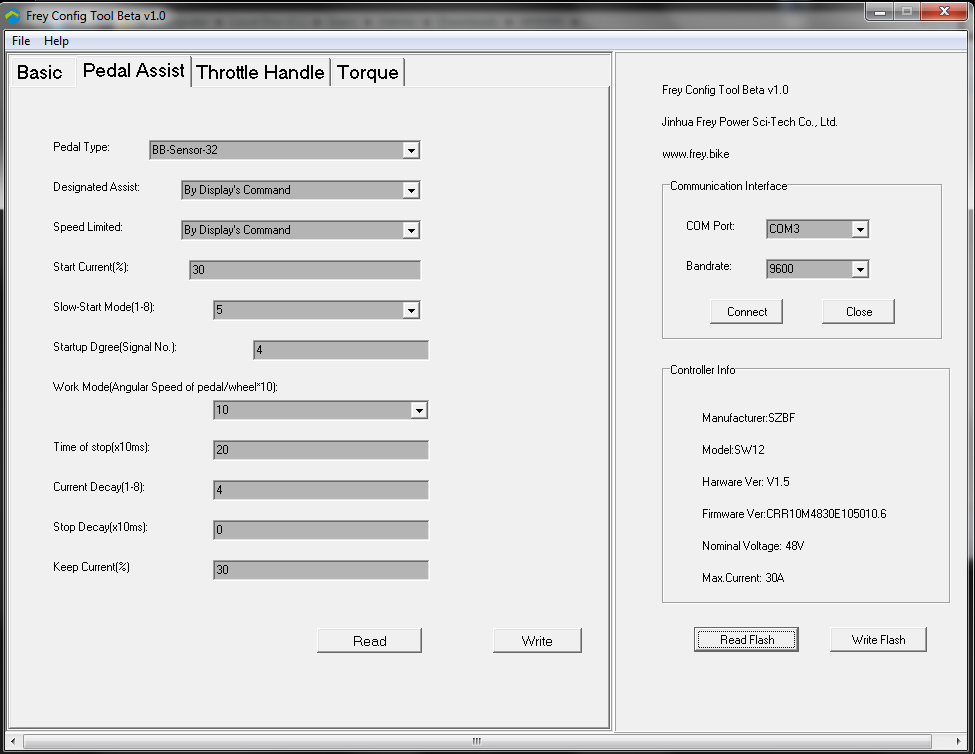The image size is (975, 754).
Task: Switch to the Torque tab
Action: (367, 73)
